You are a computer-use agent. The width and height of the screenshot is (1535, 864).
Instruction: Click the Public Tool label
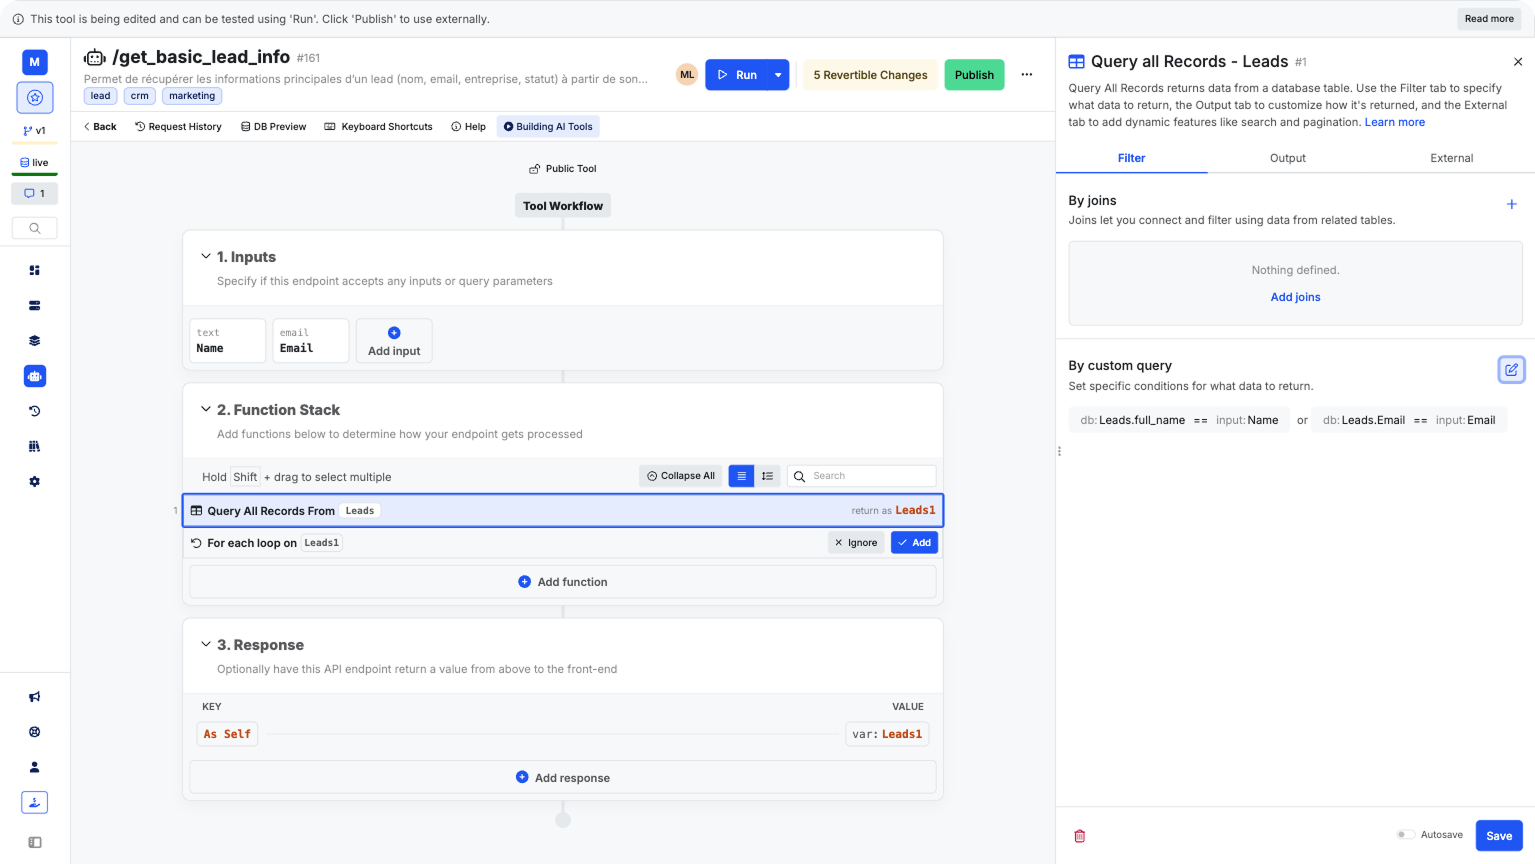click(x=563, y=169)
